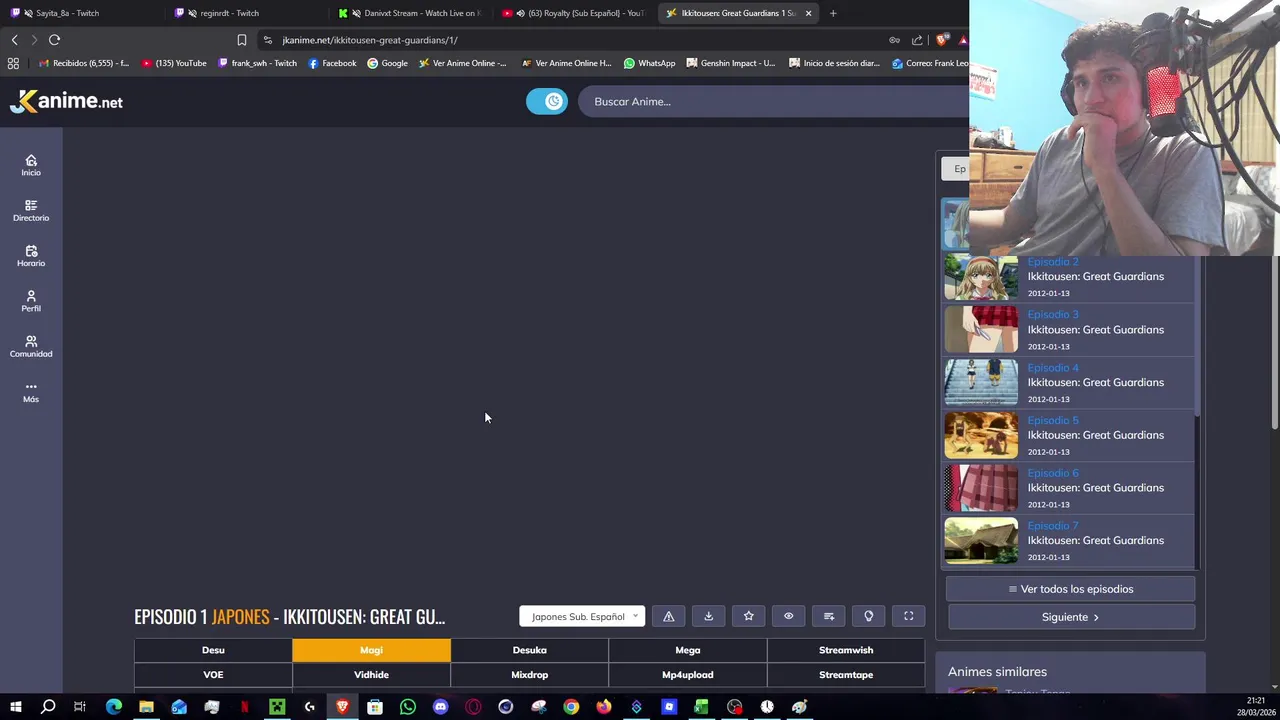The height and width of the screenshot is (720, 1280).
Task: Click the fullscreen expand icon
Action: click(x=908, y=616)
